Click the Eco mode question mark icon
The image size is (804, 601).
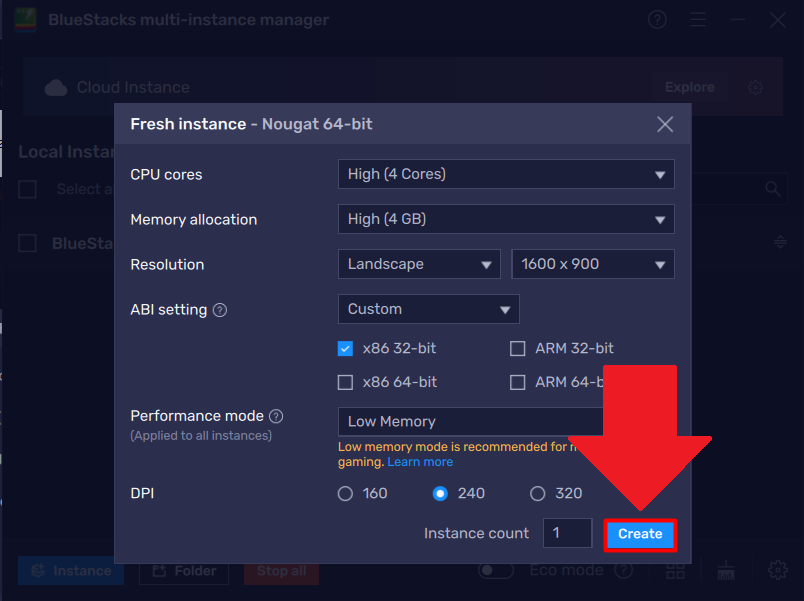pyautogui.click(x=623, y=570)
